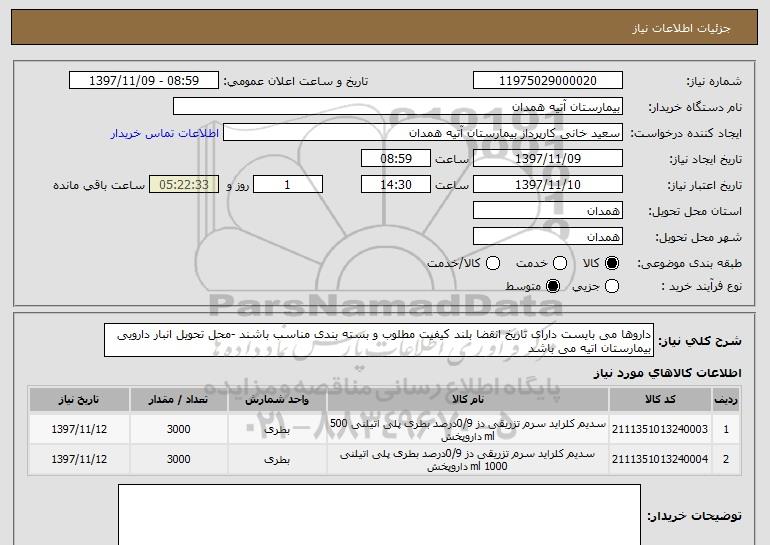770x545 pixels.
Task: Click the delivery city field همدان
Action: (x=548, y=237)
